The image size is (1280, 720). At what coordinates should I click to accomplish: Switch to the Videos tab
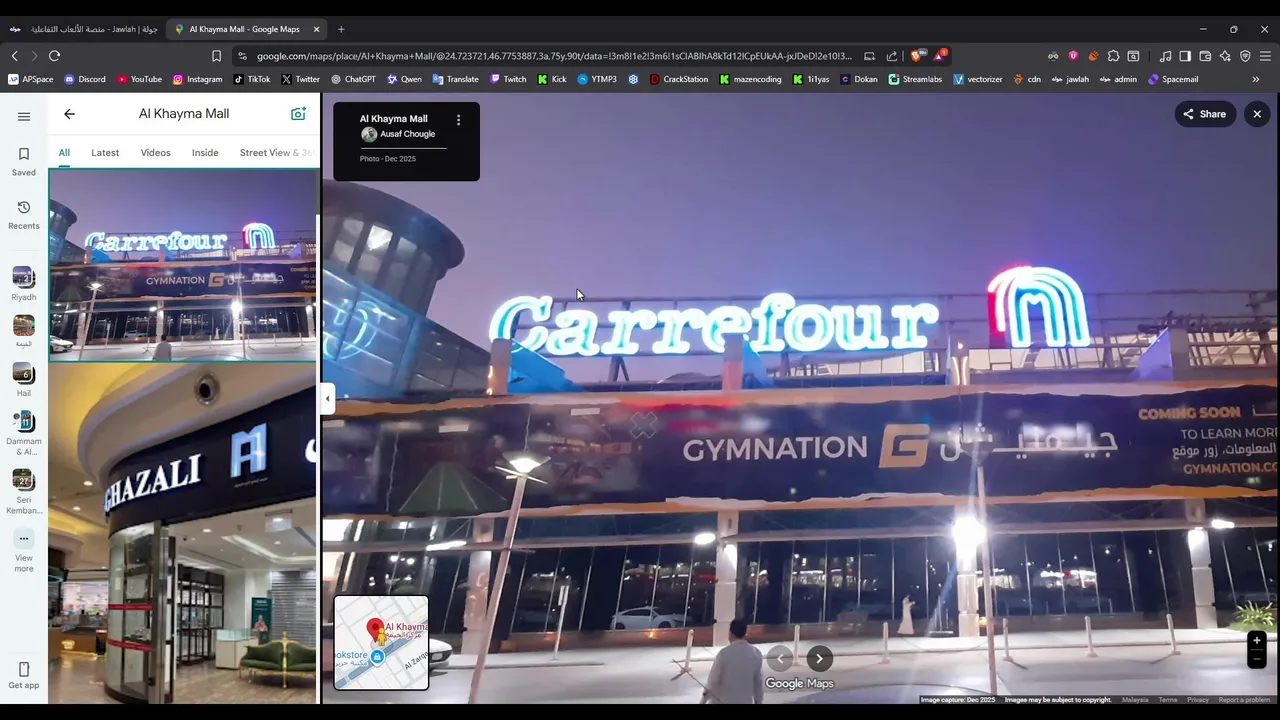tap(155, 153)
